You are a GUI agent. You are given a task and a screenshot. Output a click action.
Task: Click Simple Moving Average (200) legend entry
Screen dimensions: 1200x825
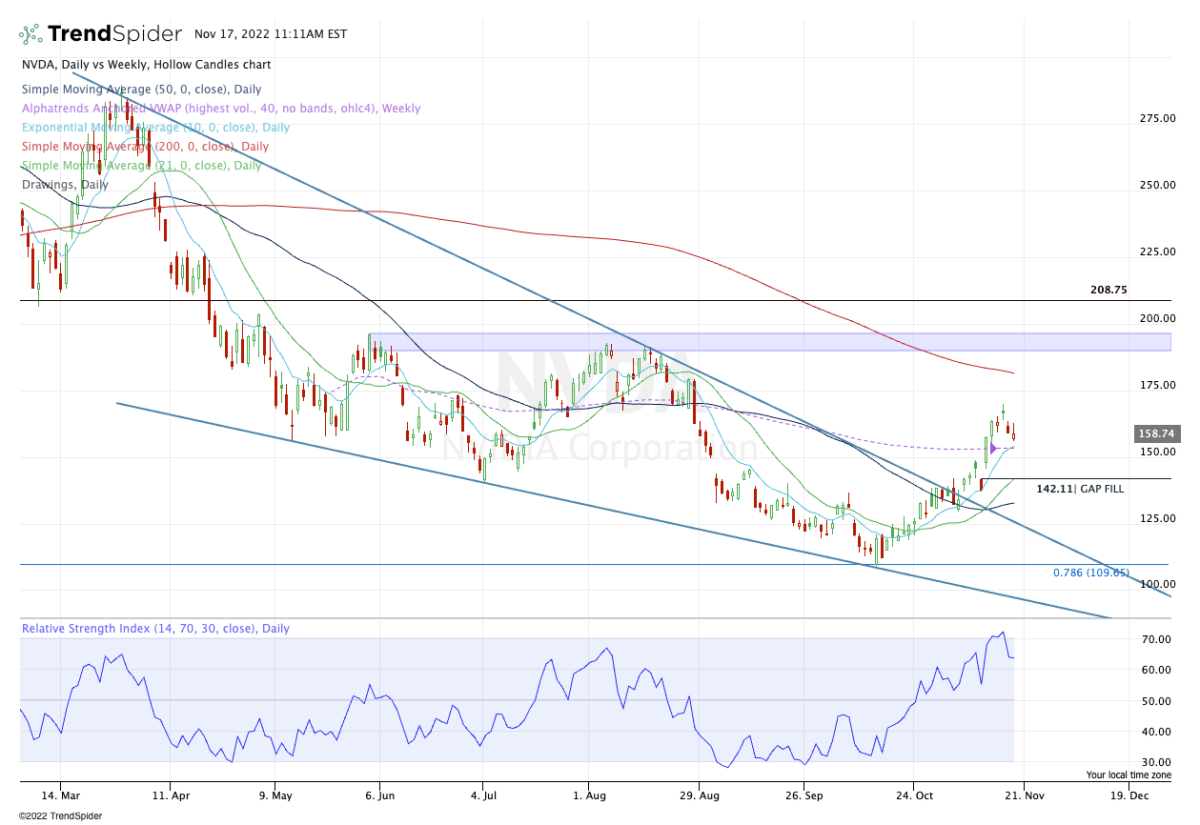[x=144, y=146]
